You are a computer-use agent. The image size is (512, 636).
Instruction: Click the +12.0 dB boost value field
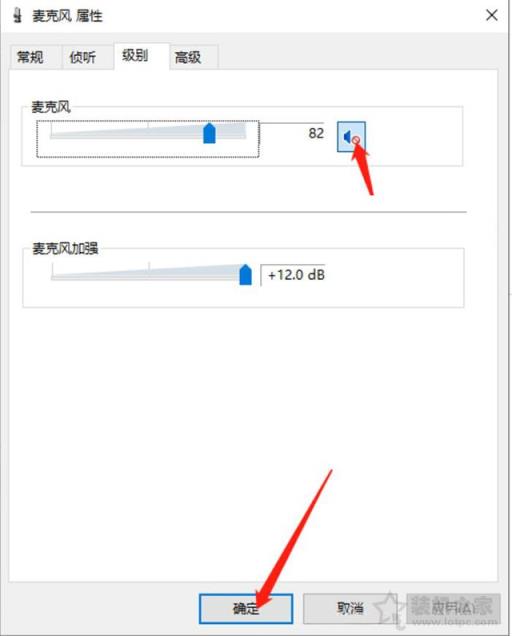pyautogui.click(x=293, y=275)
